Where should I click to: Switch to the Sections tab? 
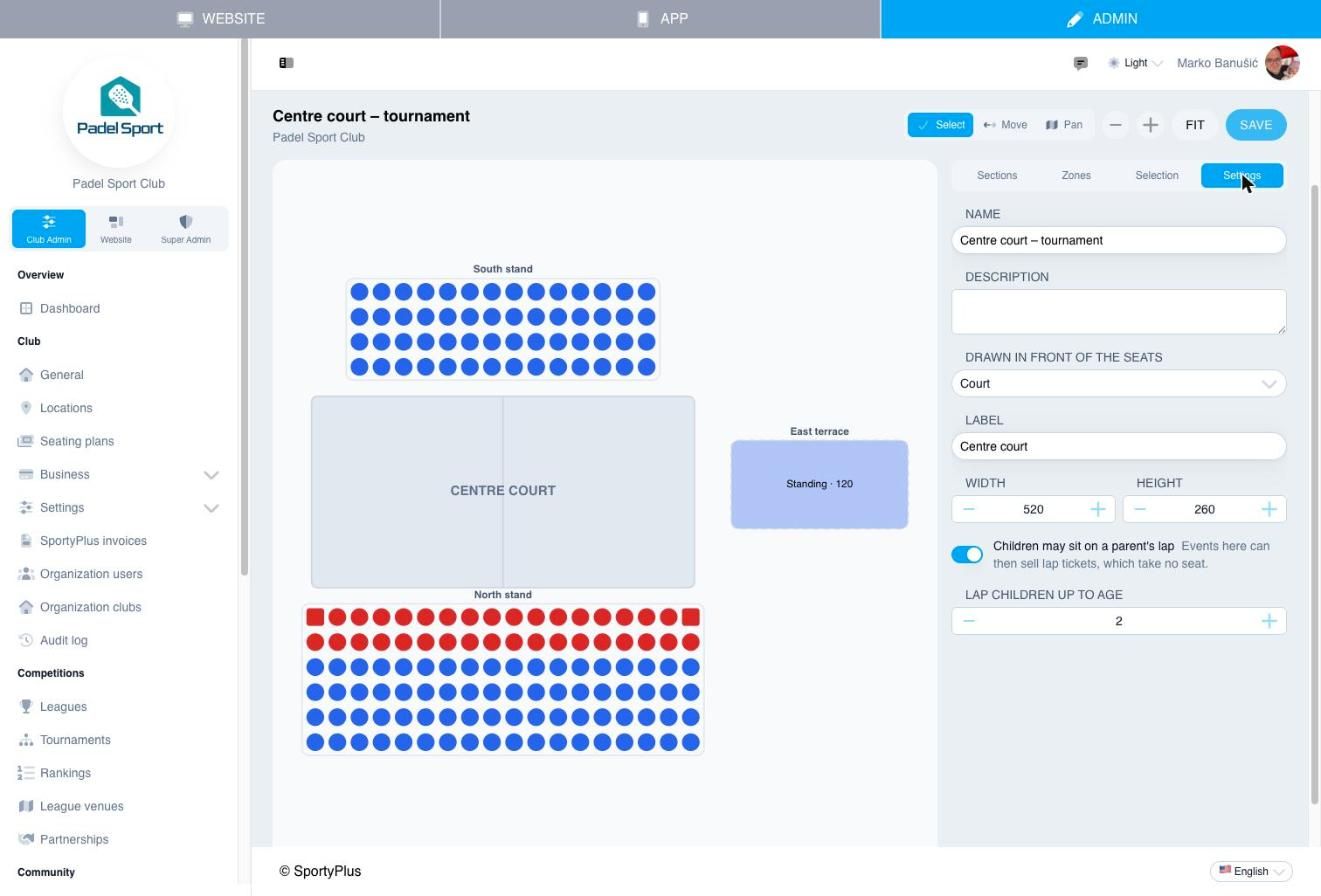coord(997,176)
